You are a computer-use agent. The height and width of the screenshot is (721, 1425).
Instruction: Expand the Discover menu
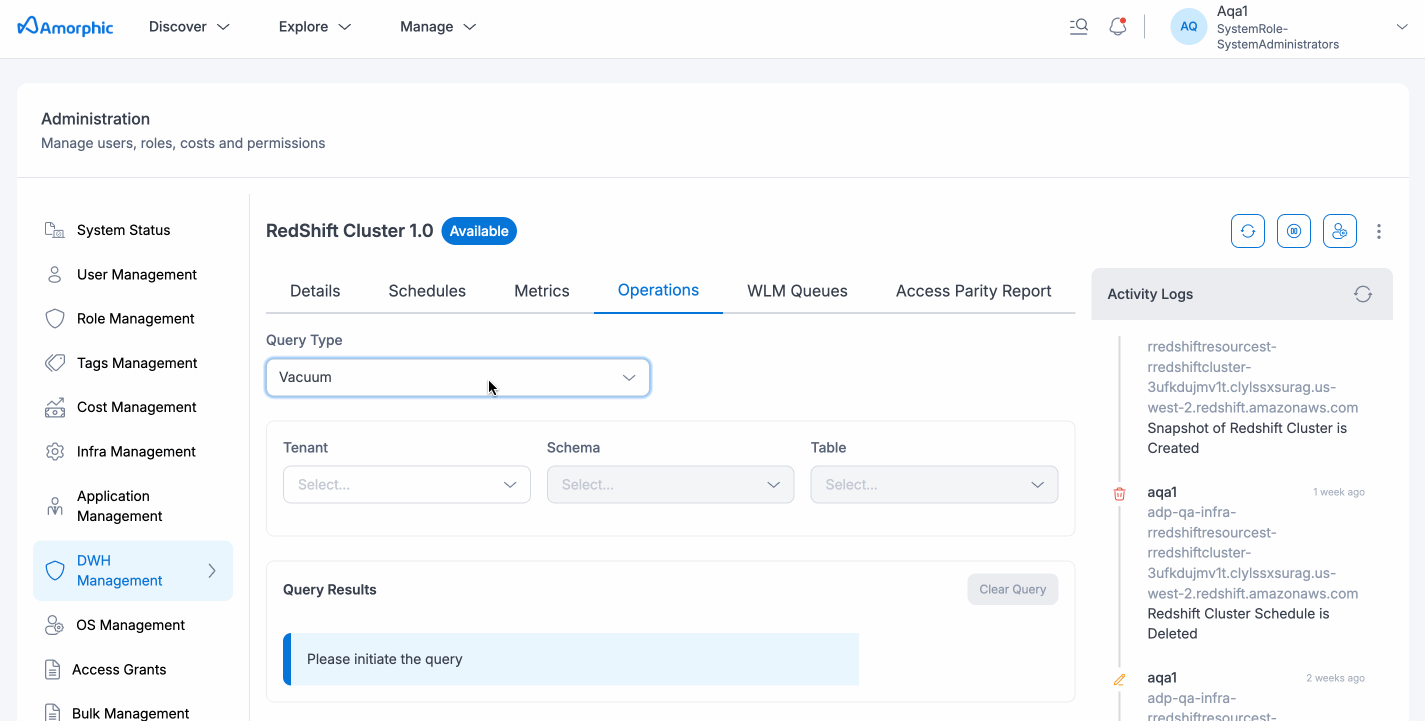190,27
